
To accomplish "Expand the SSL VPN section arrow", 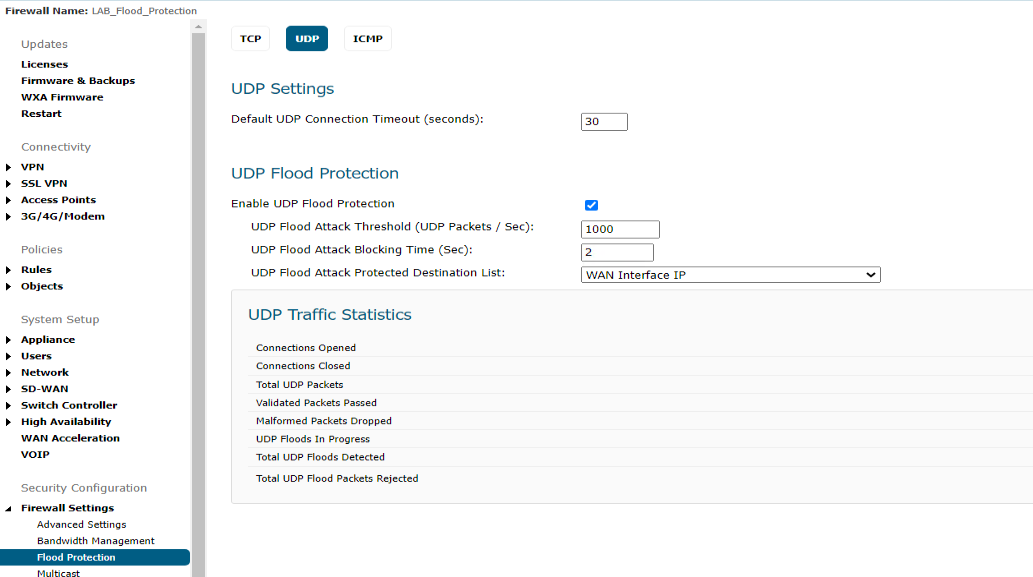I will (x=9, y=184).
